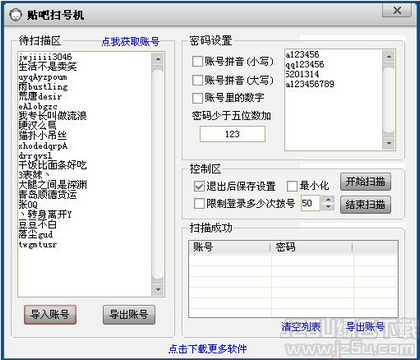Select password 5201314
Image resolution: width=420 pixels, height=360 pixels.
click(302, 74)
